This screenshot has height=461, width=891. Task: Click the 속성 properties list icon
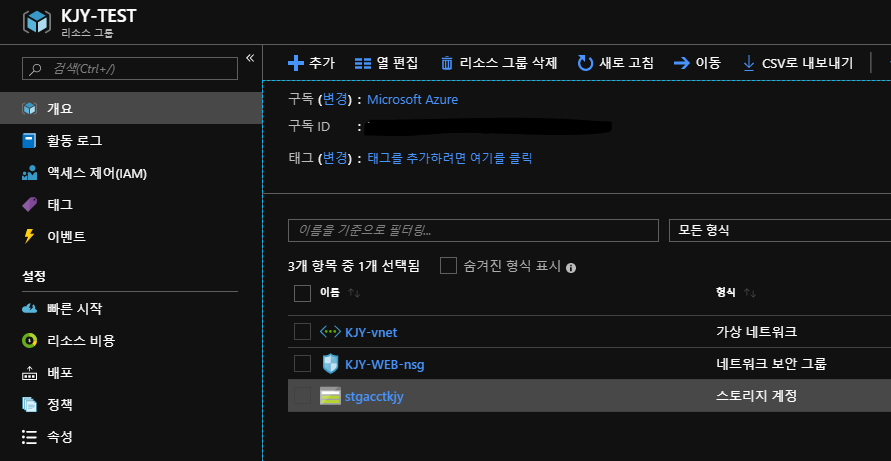pos(29,437)
